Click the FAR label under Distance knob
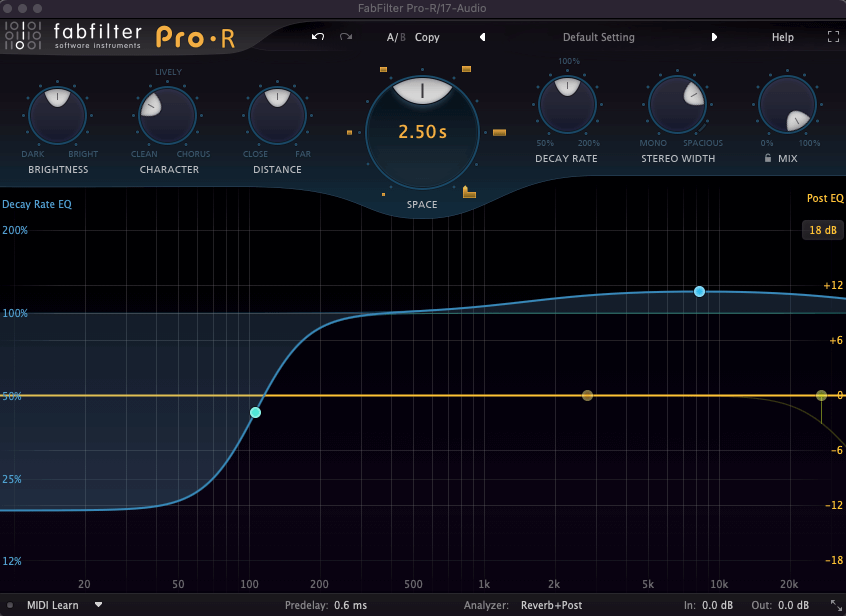The height and width of the screenshot is (616, 846). coord(303,154)
